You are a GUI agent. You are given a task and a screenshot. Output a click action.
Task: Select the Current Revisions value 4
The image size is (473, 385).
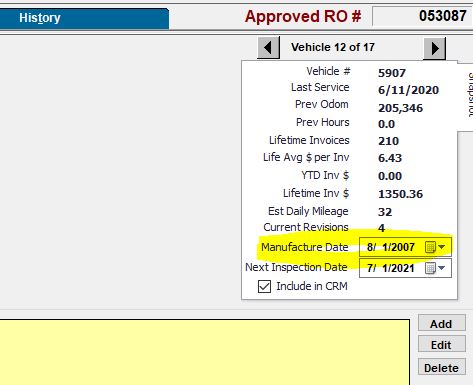382,228
